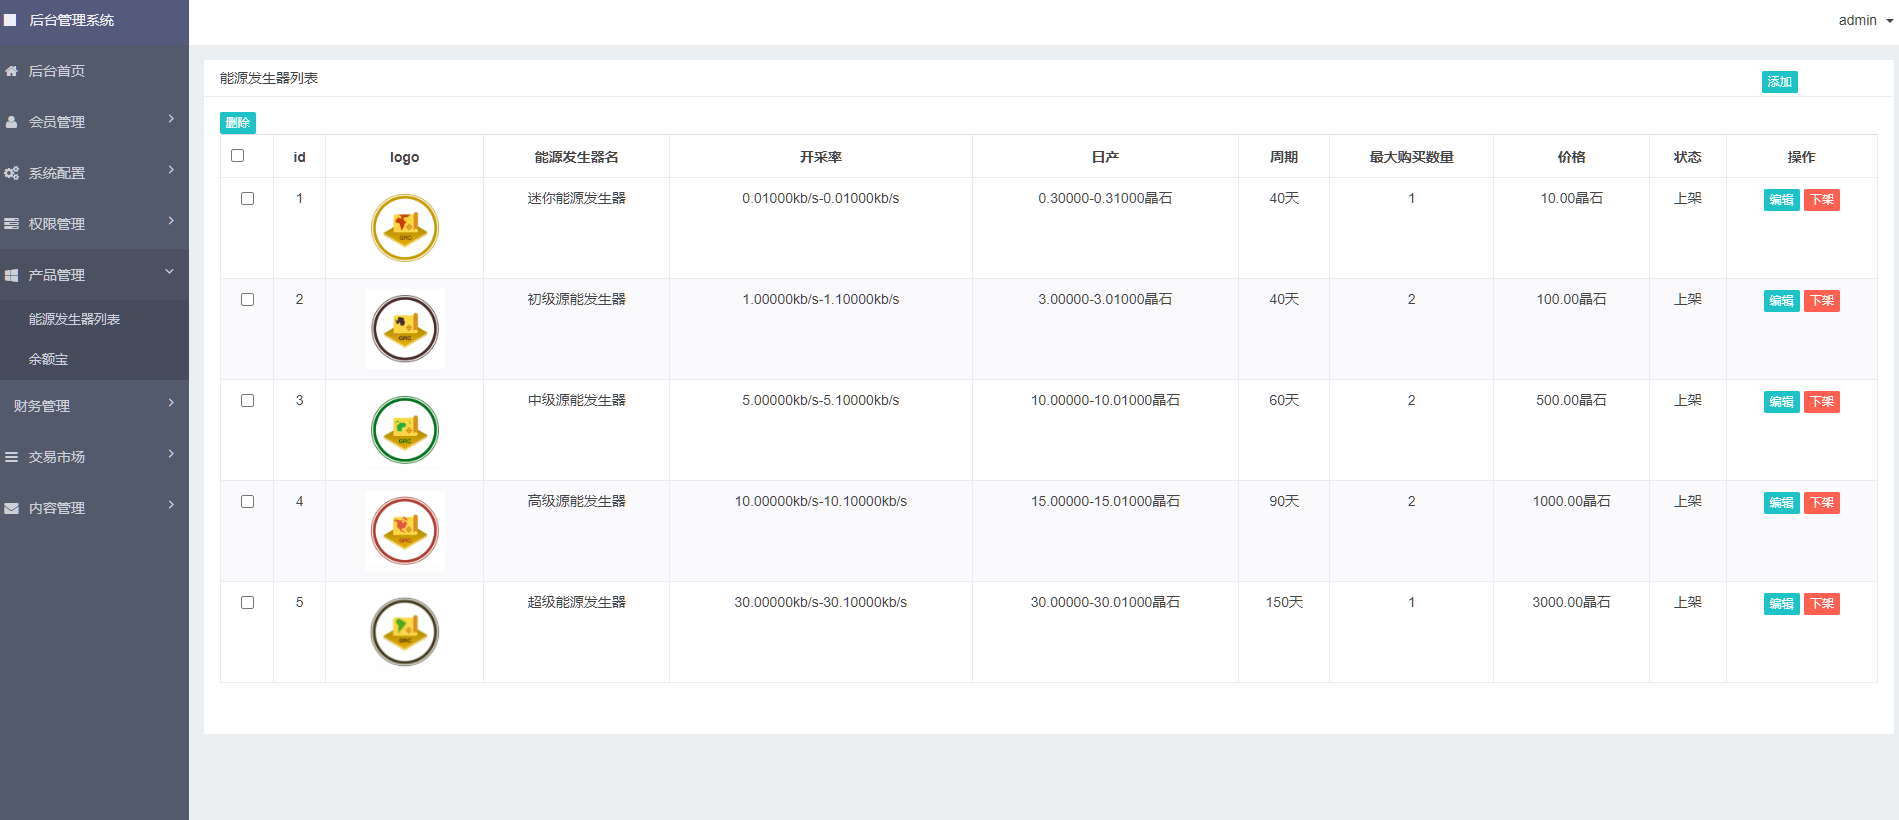This screenshot has height=820, width=1899.
Task: Open 能源发生器列表 submenu item
Action: [75, 319]
